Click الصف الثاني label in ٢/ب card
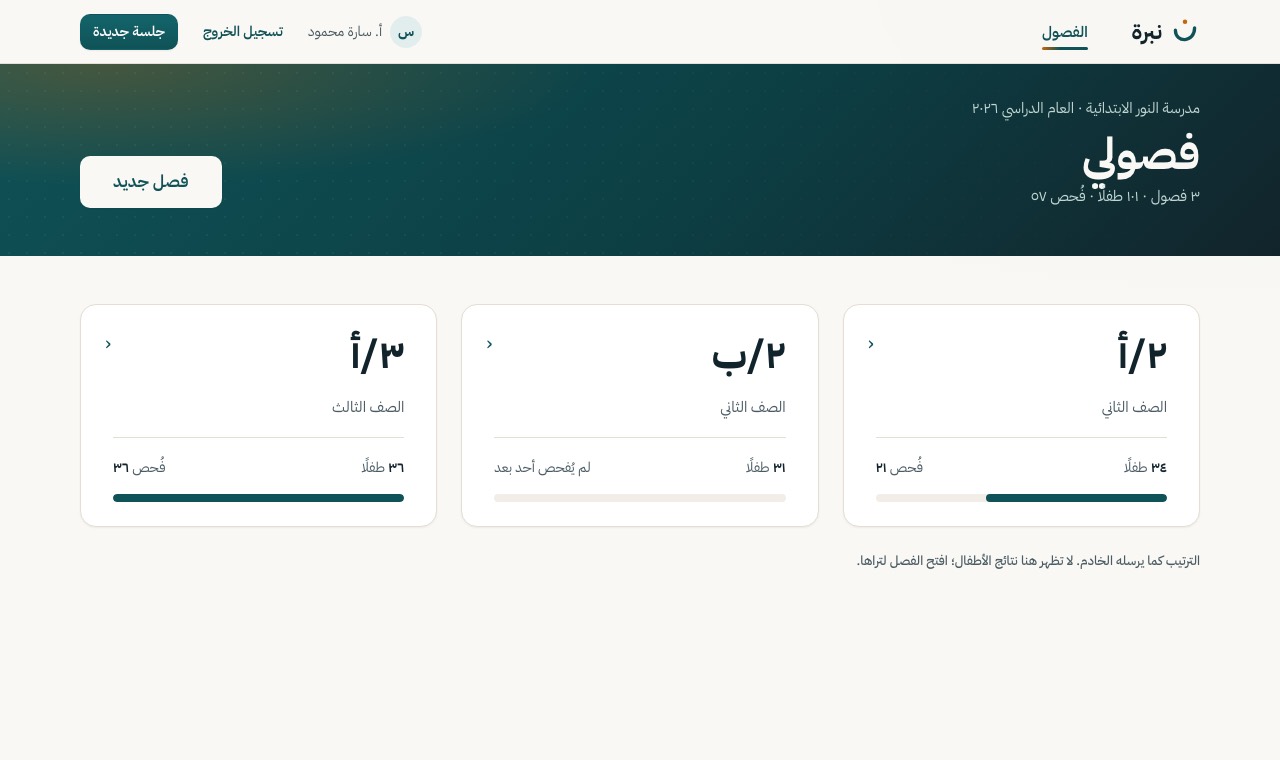The image size is (1280, 760). [753, 407]
